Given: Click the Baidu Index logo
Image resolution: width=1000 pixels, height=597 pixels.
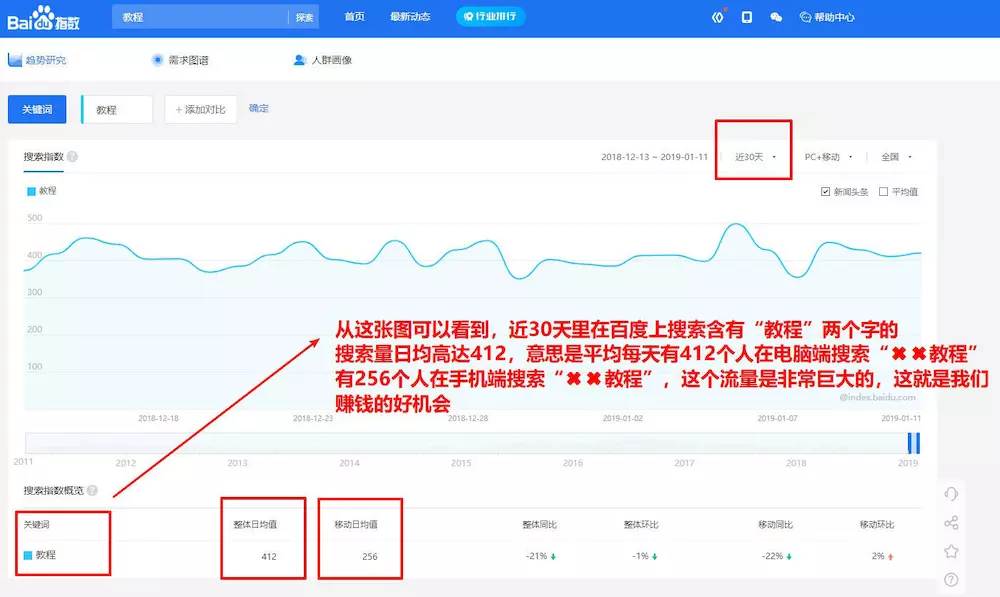Looking at the screenshot, I should pyautogui.click(x=43, y=18).
